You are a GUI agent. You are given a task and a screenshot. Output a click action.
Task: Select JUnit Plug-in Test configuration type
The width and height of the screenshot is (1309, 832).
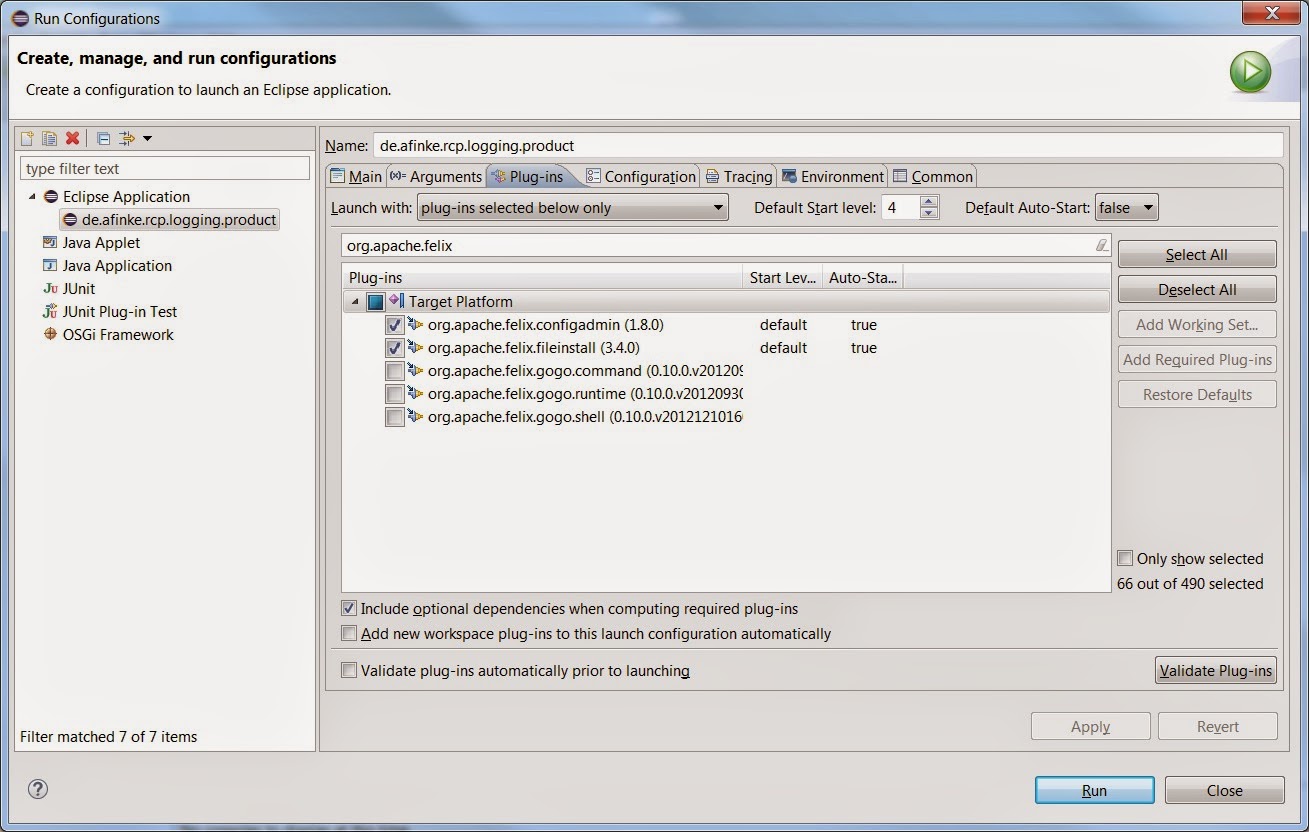coord(120,311)
